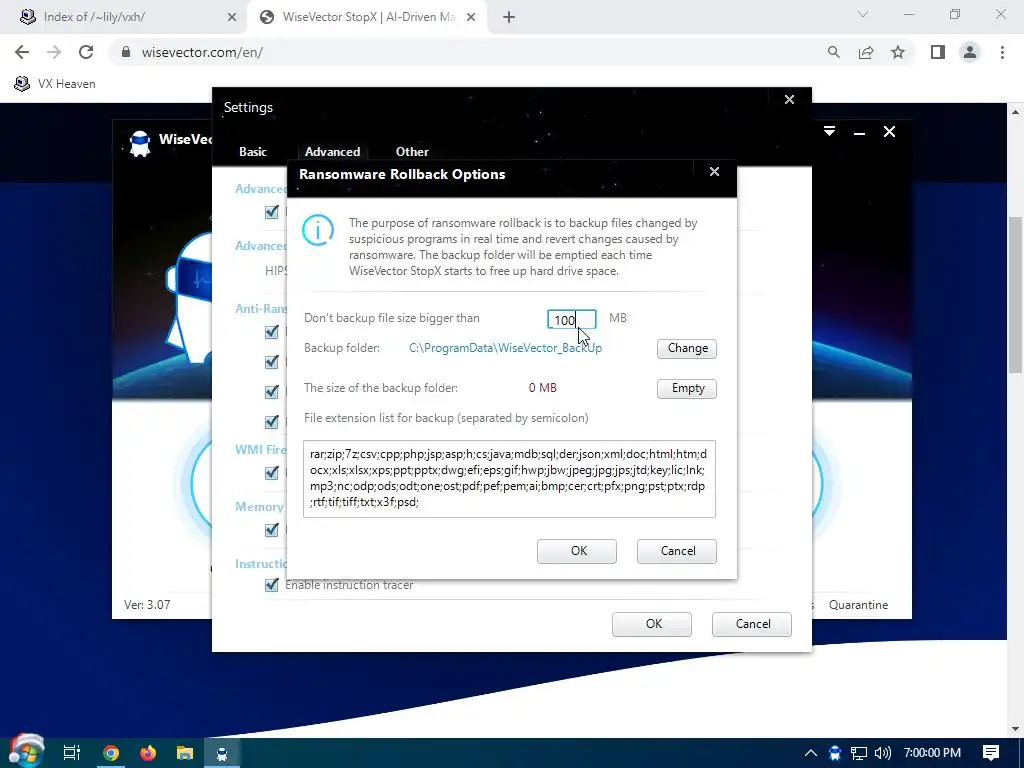Click the forward navigation arrow

54,52
